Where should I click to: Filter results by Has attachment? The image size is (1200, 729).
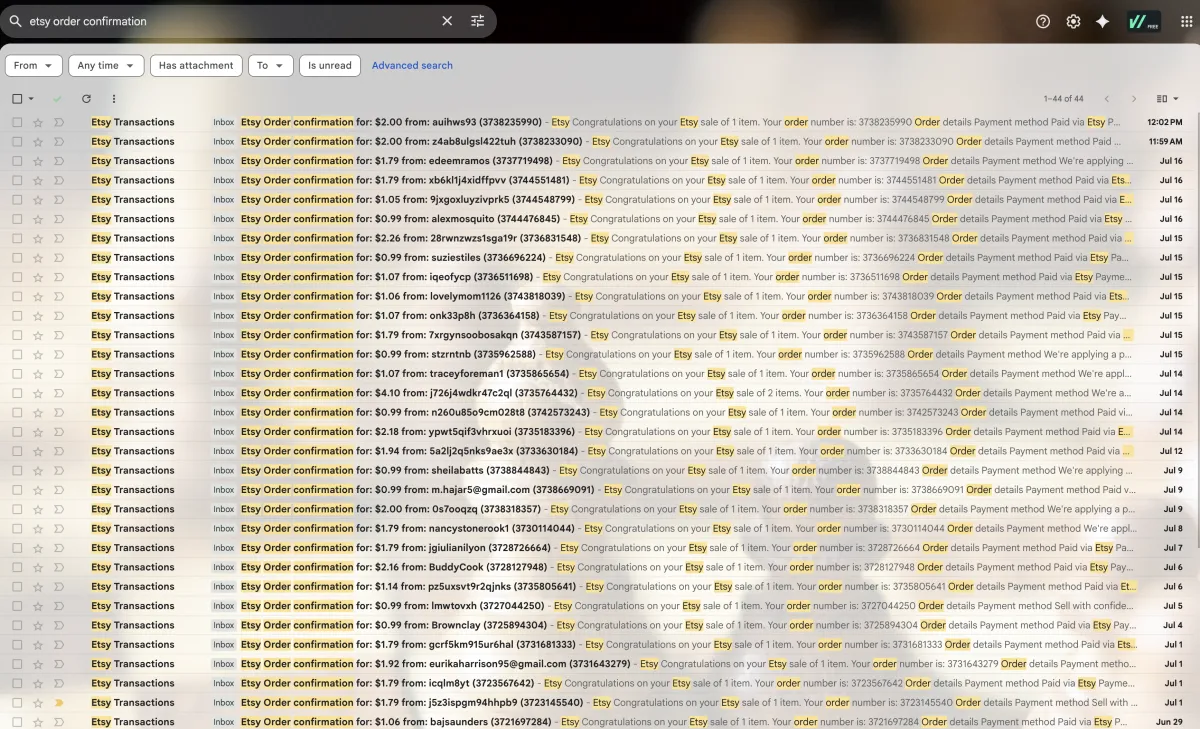196,66
